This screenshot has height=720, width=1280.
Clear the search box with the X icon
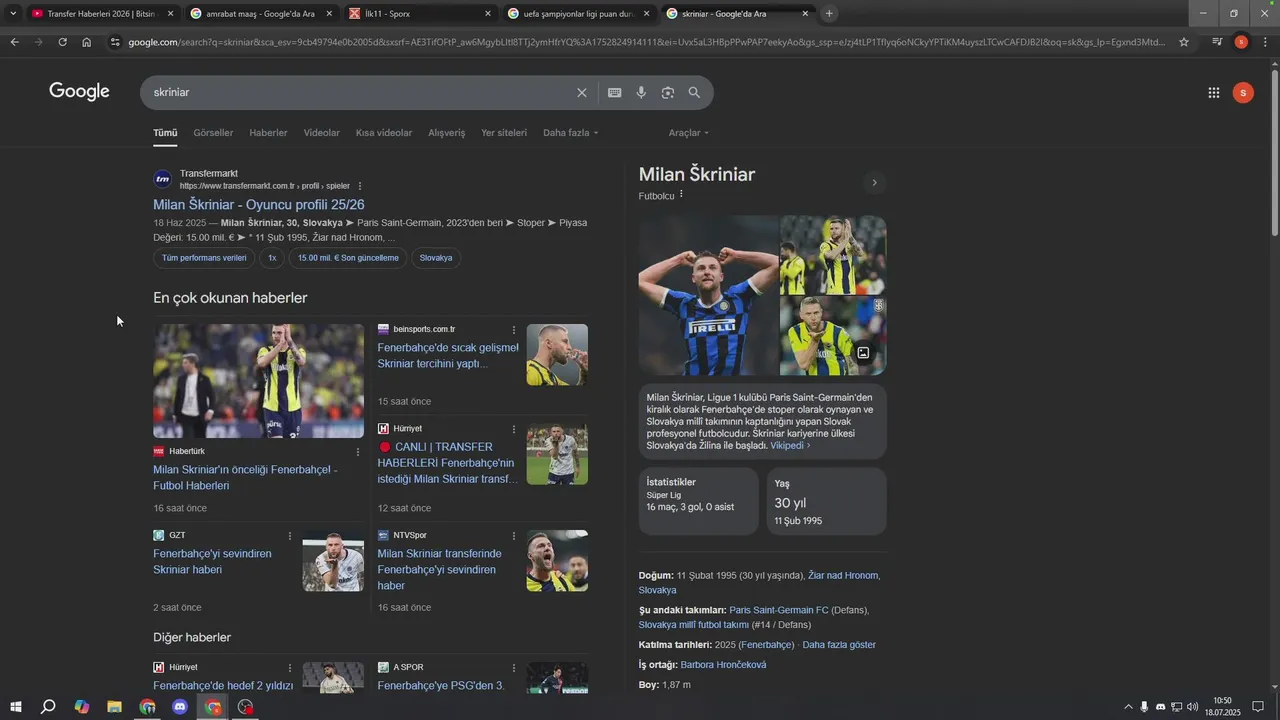(581, 93)
